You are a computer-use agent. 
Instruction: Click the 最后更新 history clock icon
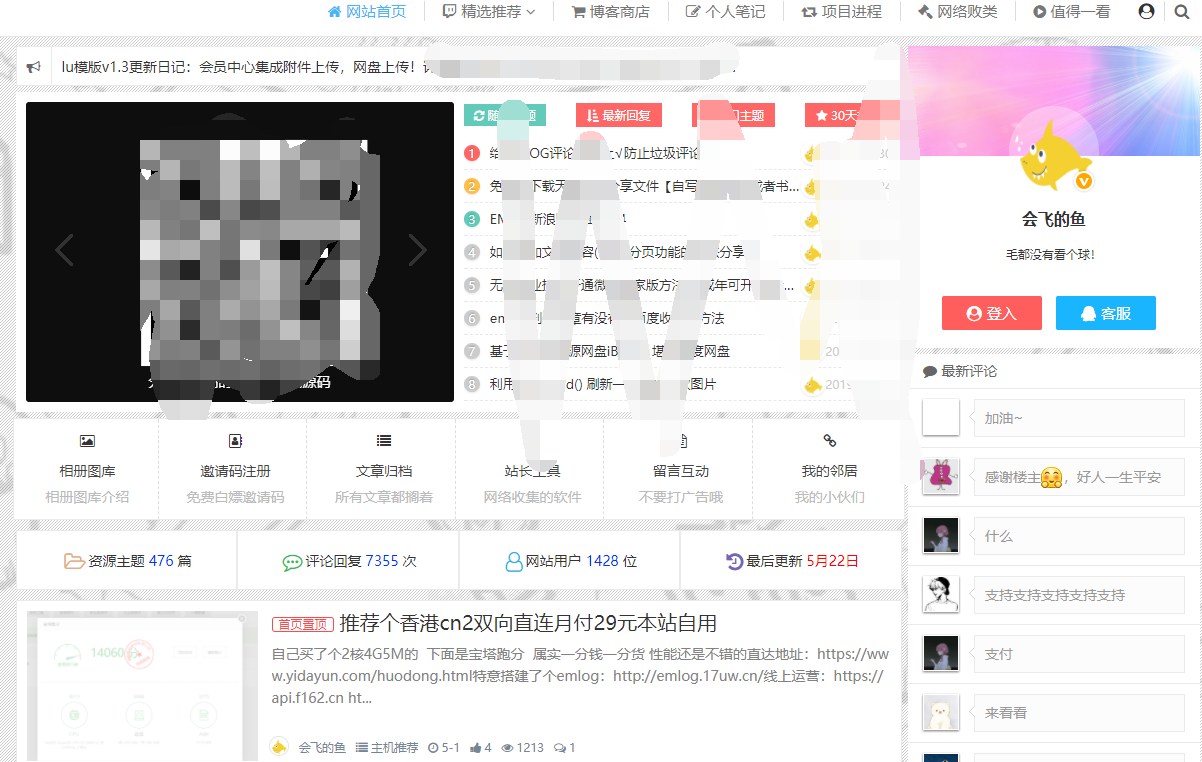pos(734,561)
